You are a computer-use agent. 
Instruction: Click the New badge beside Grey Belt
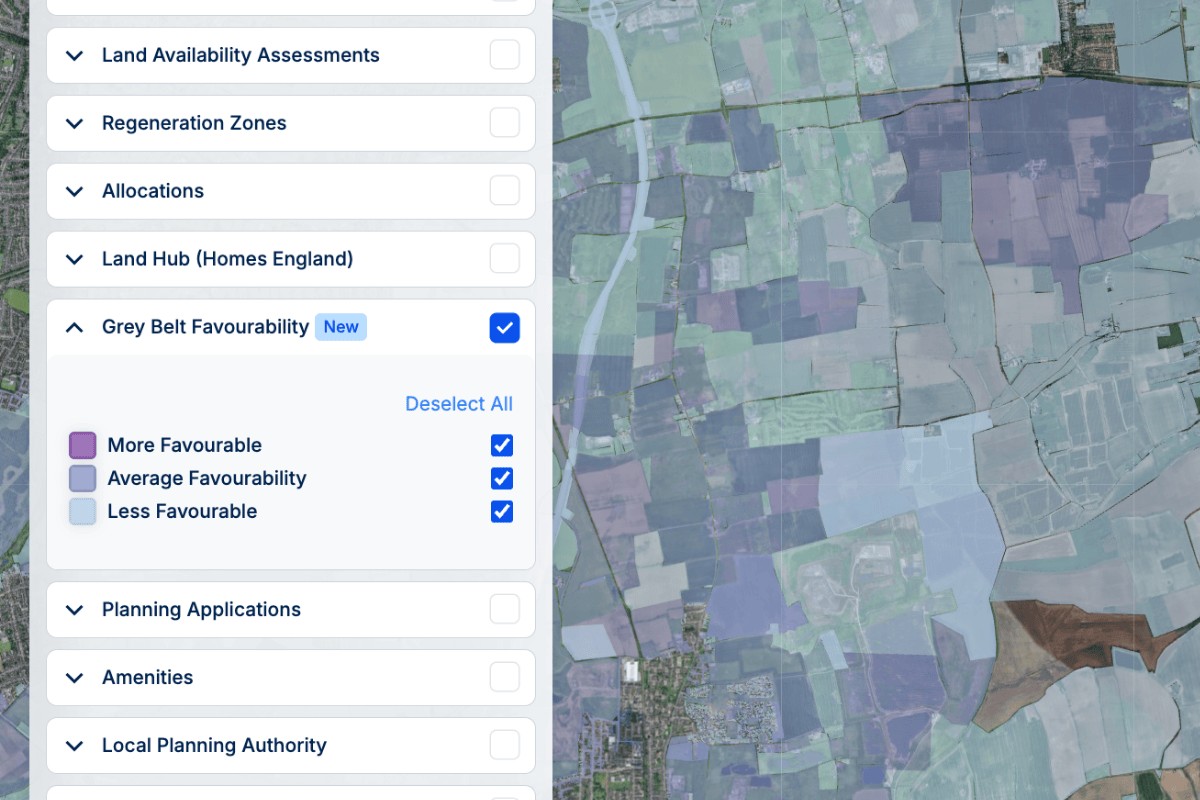[x=341, y=327]
